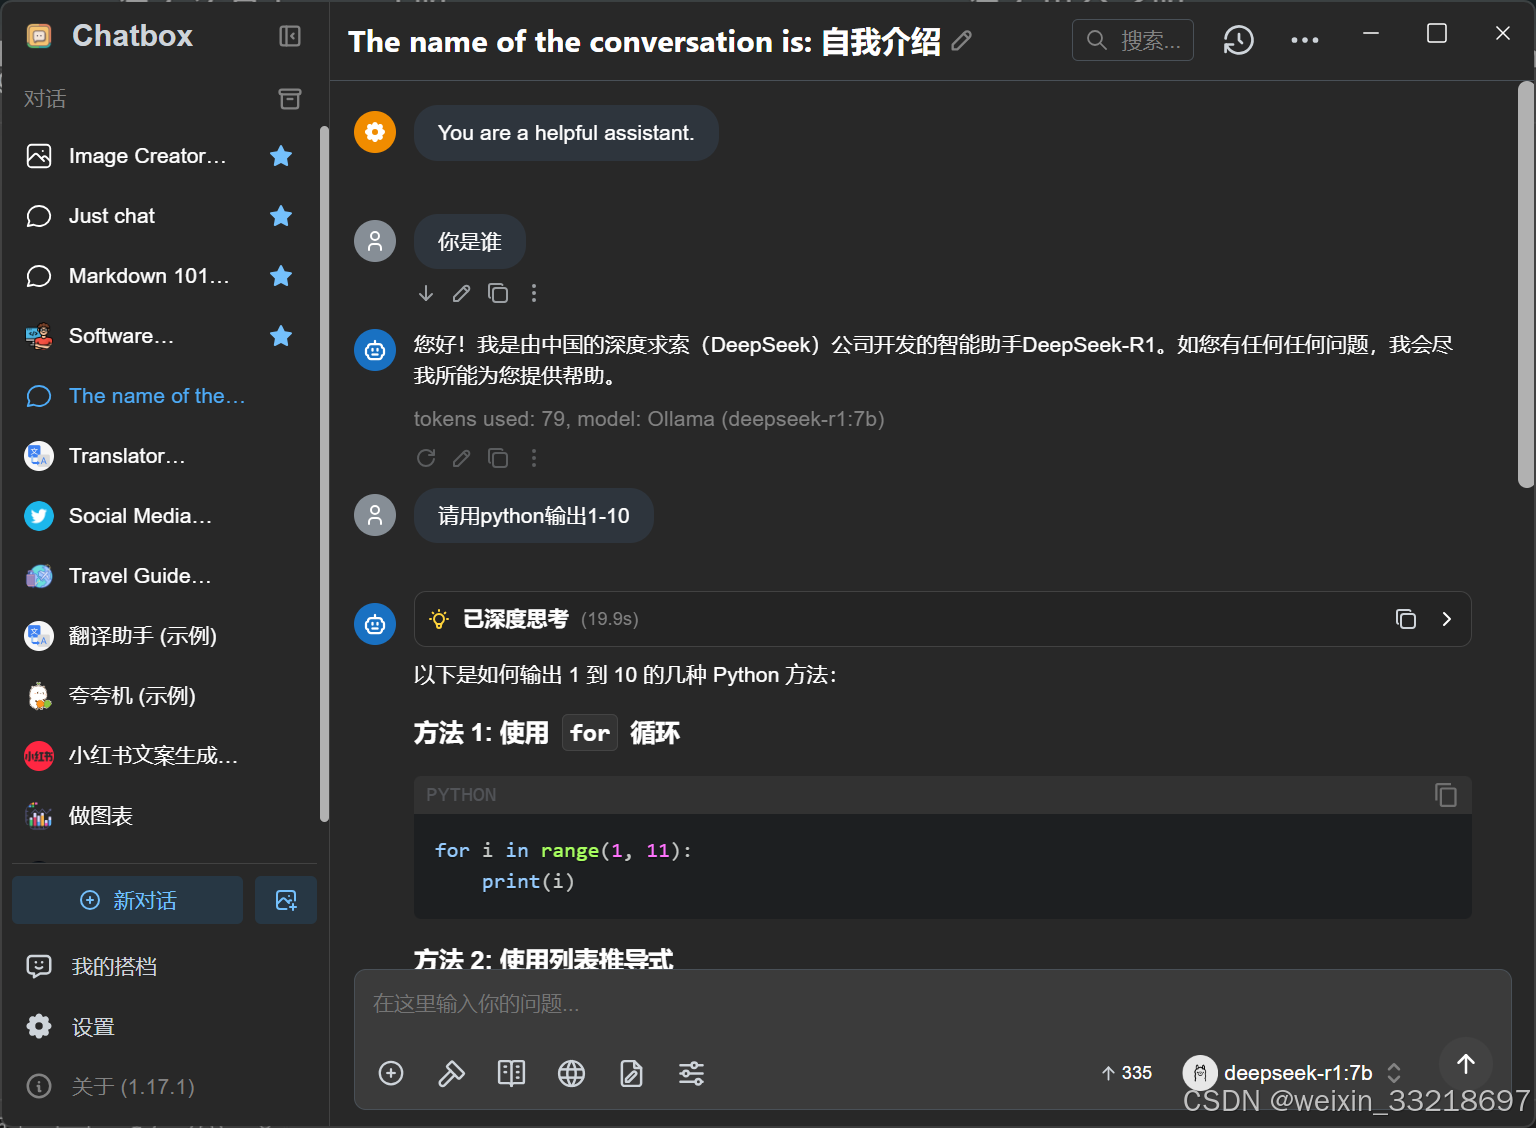
Task: Click the open book icon in input bar
Action: (511, 1074)
